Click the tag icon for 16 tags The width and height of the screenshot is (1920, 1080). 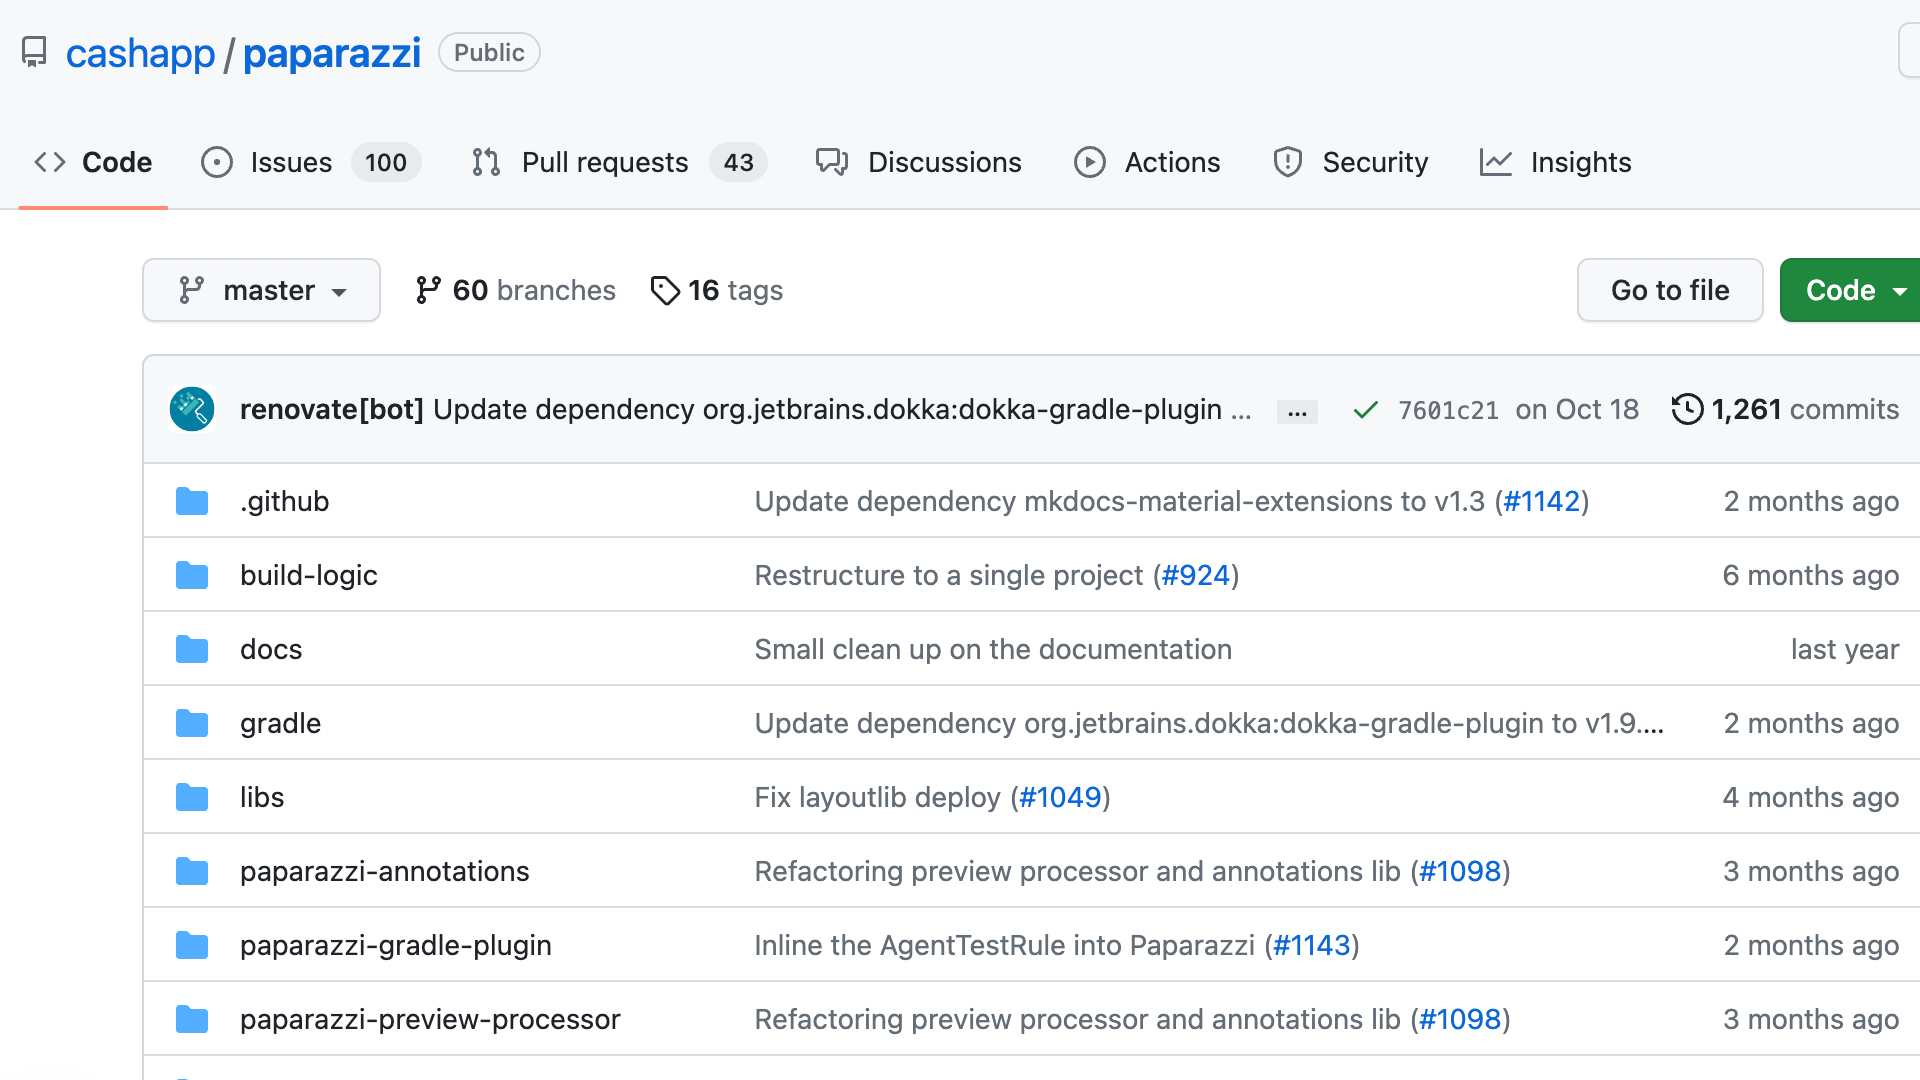pyautogui.click(x=665, y=290)
